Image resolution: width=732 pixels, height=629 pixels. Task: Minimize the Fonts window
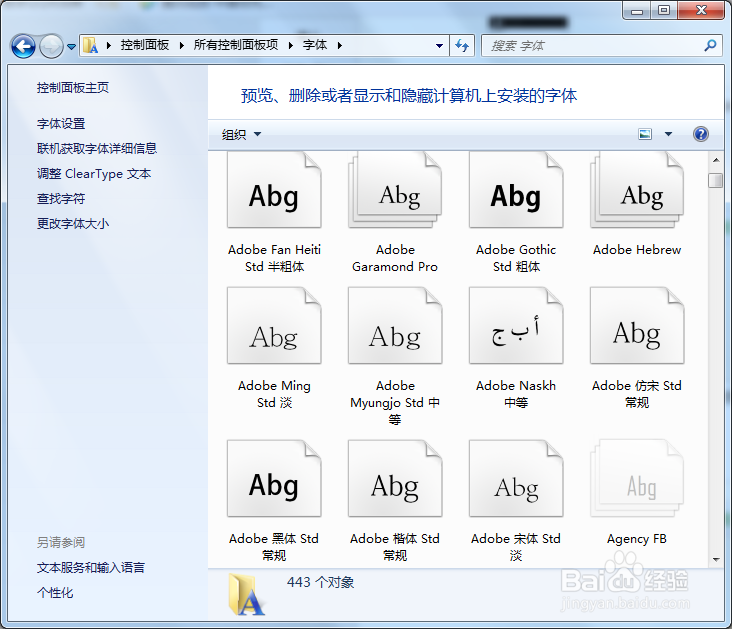(637, 10)
